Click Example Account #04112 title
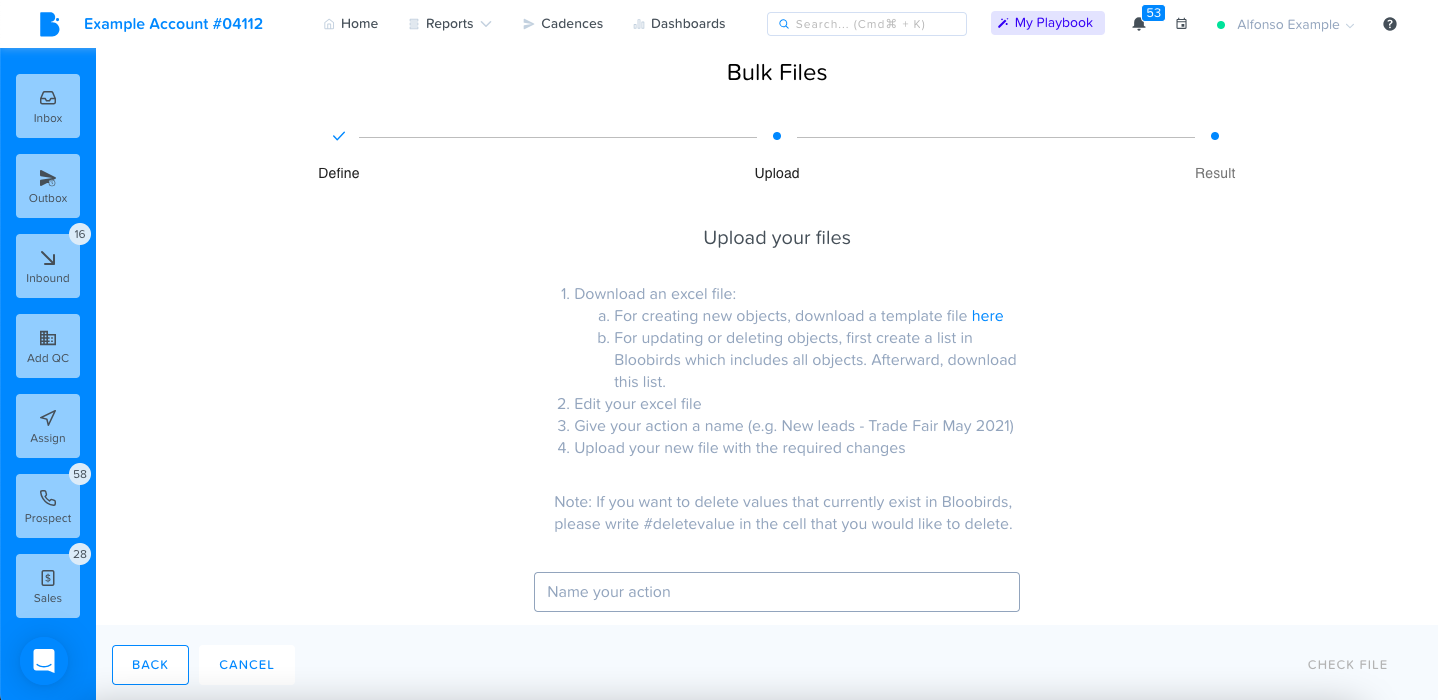1438x700 pixels. [x=173, y=24]
